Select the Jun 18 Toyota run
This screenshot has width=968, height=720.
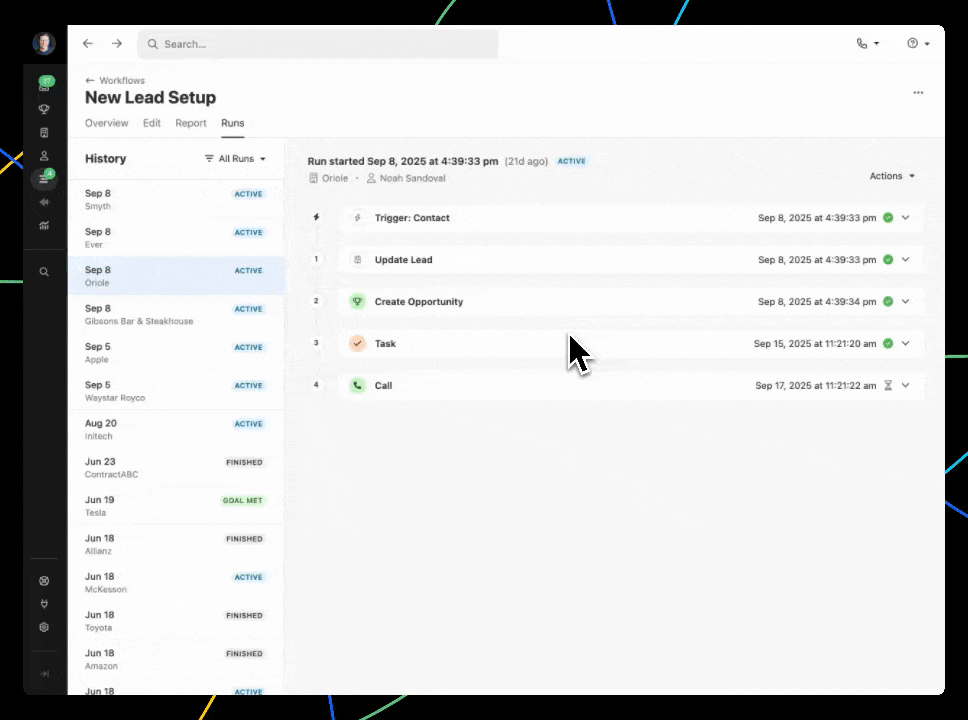[176, 620]
